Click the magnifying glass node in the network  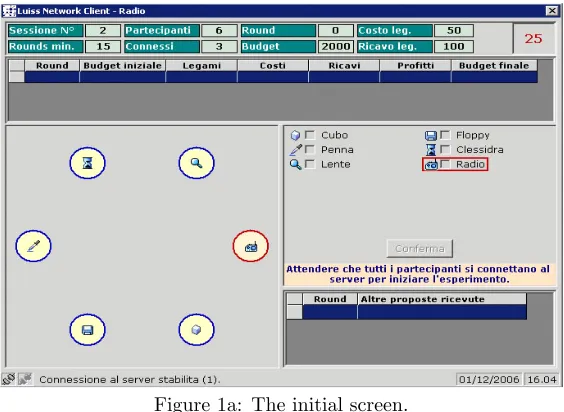[x=196, y=163]
